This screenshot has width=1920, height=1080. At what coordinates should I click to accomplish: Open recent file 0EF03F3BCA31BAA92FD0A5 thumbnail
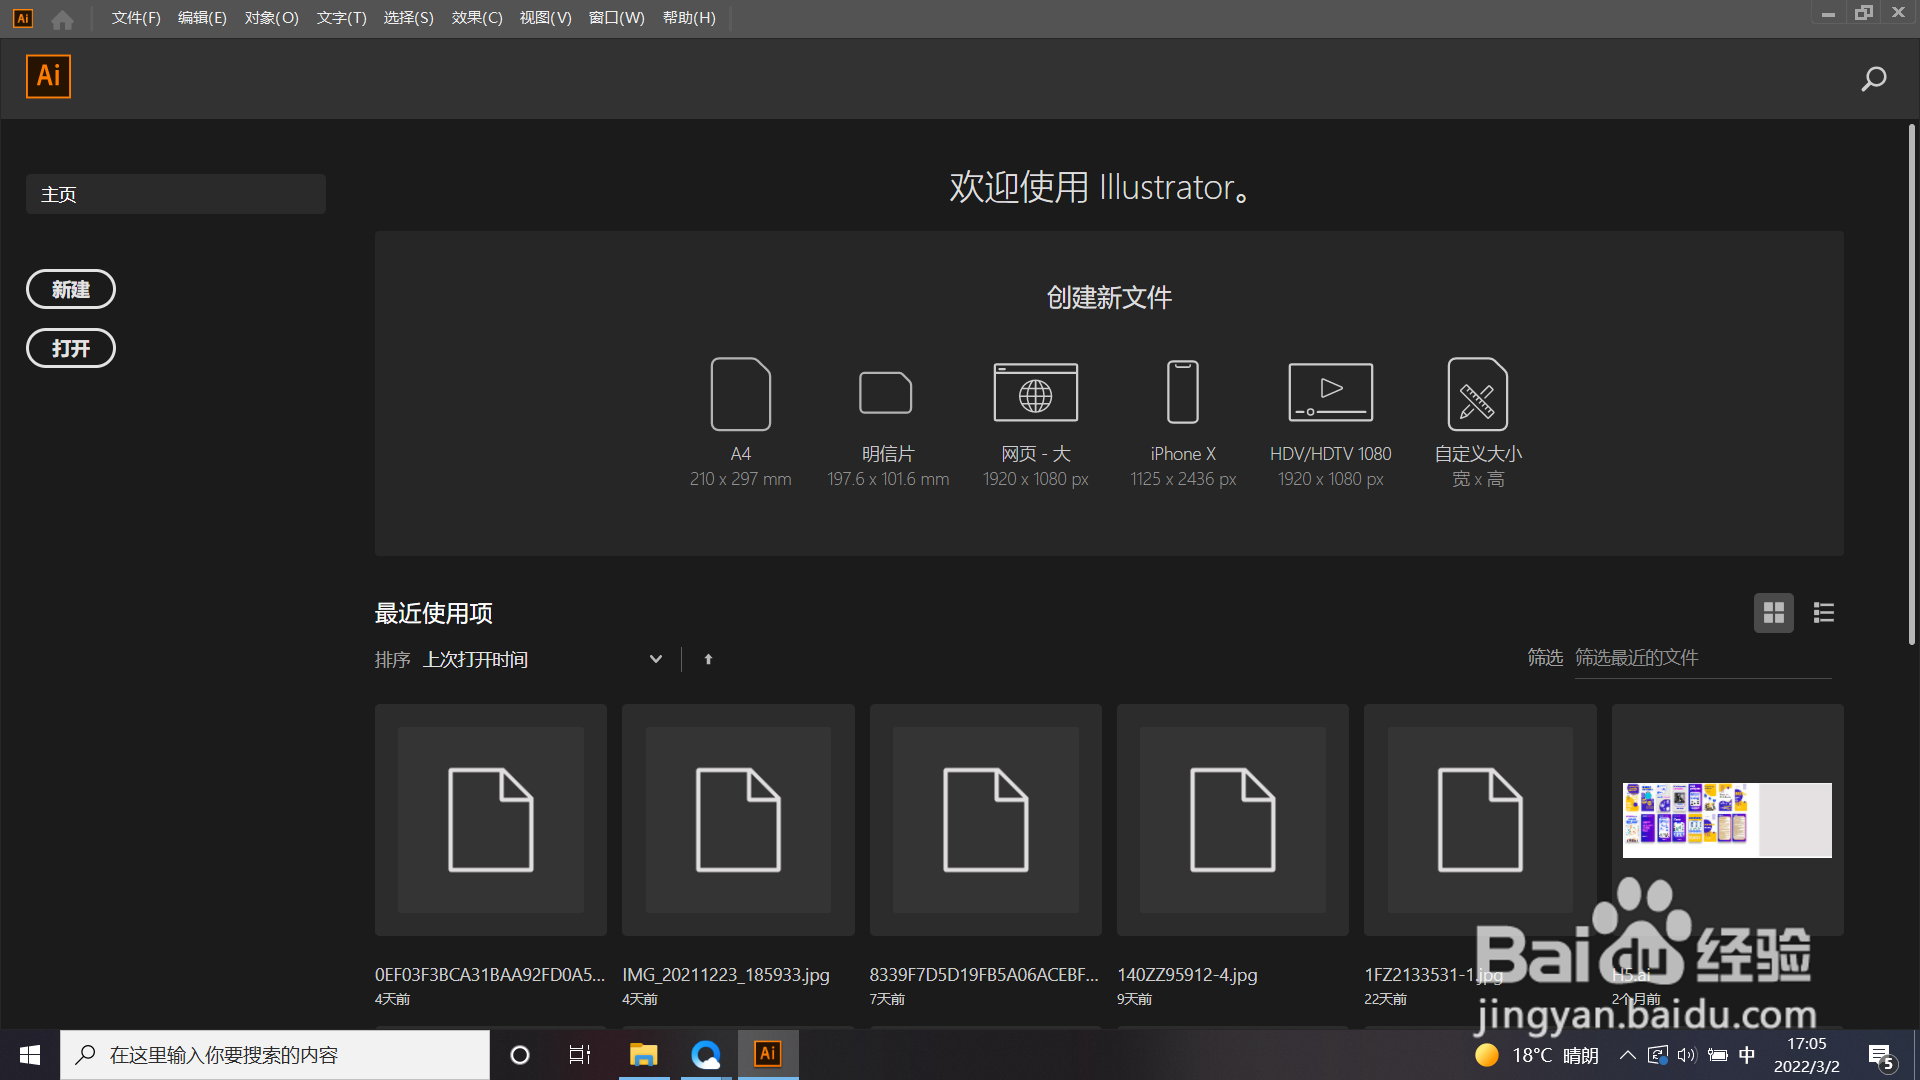click(x=491, y=820)
